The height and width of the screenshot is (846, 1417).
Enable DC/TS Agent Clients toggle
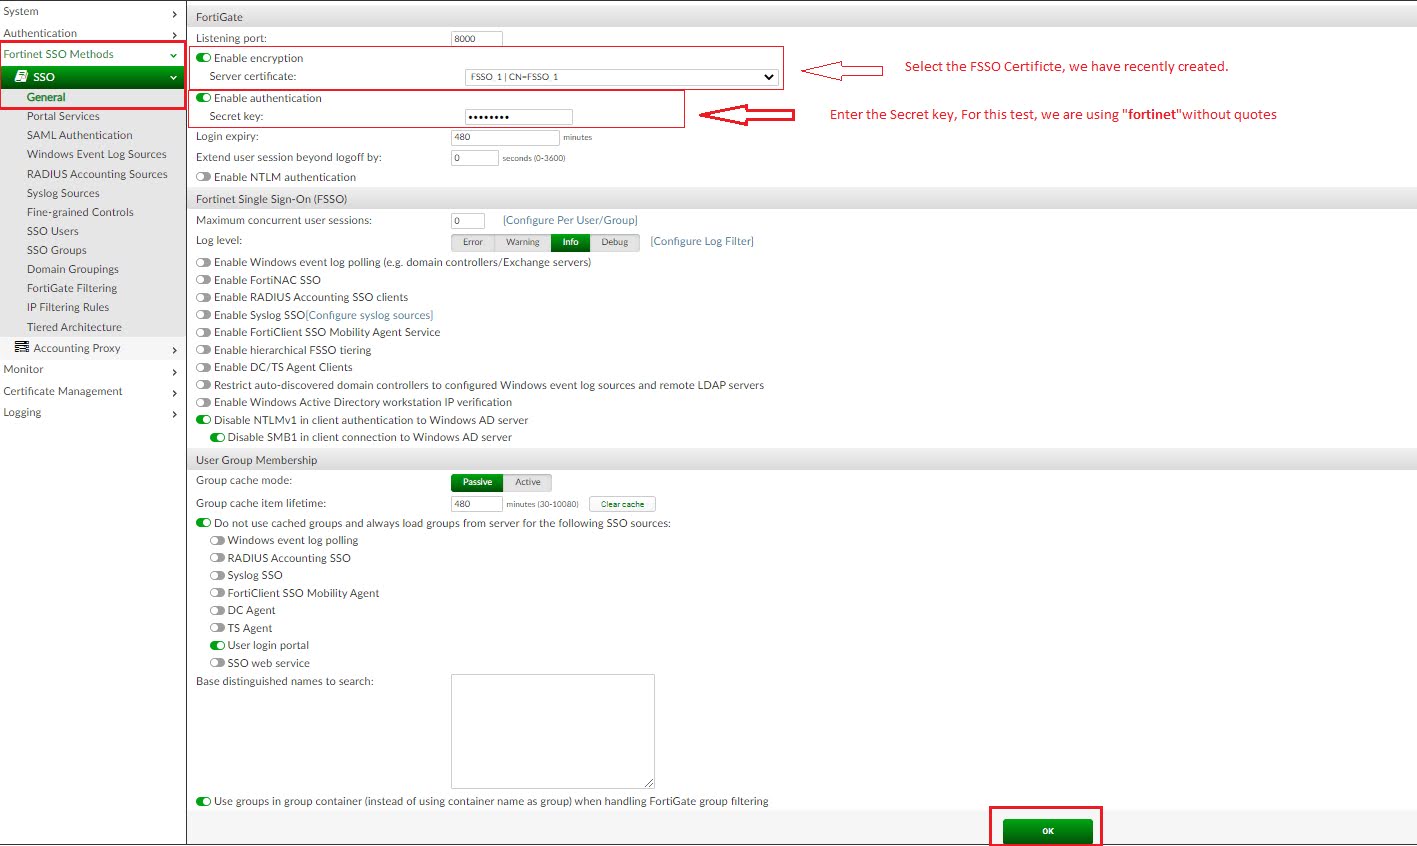coord(204,367)
